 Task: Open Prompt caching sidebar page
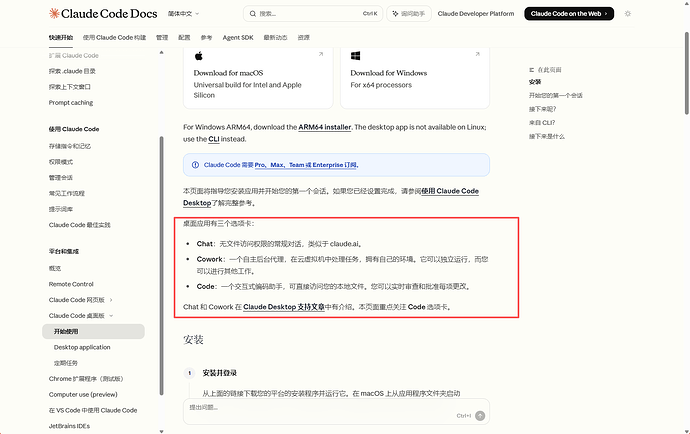pyautogui.click(x=71, y=103)
